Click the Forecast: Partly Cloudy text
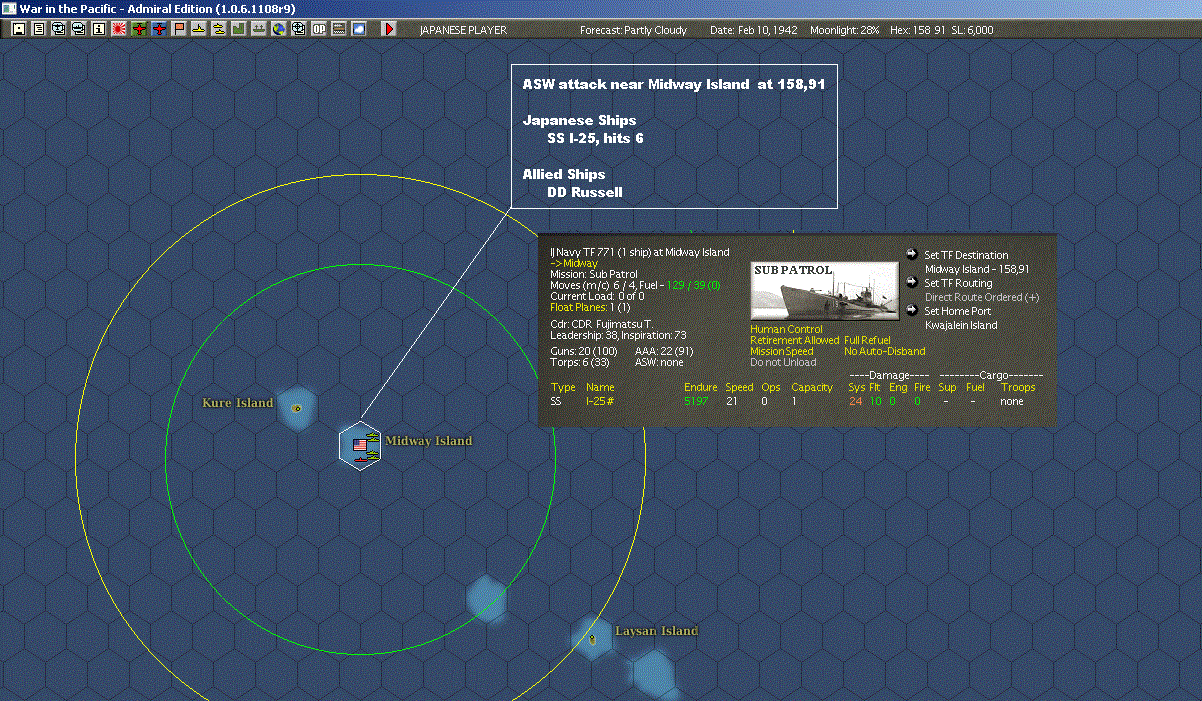This screenshot has width=1202, height=701. coord(634,30)
